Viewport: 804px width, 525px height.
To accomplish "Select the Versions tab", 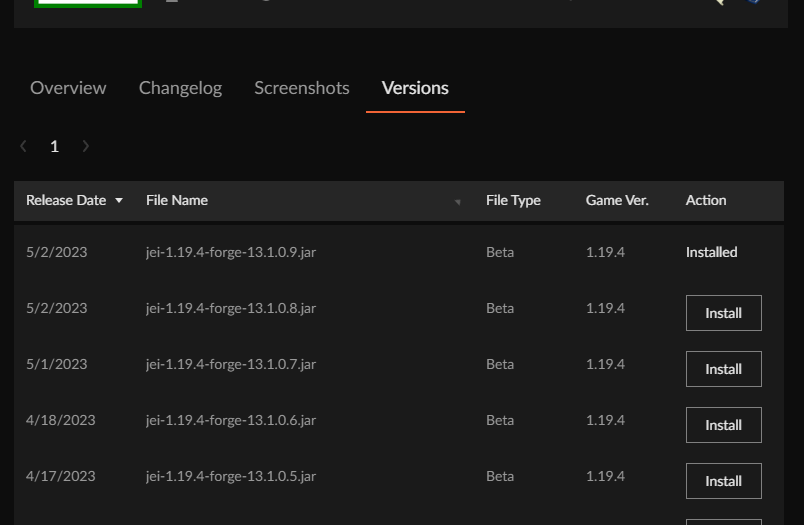I will pyautogui.click(x=415, y=88).
